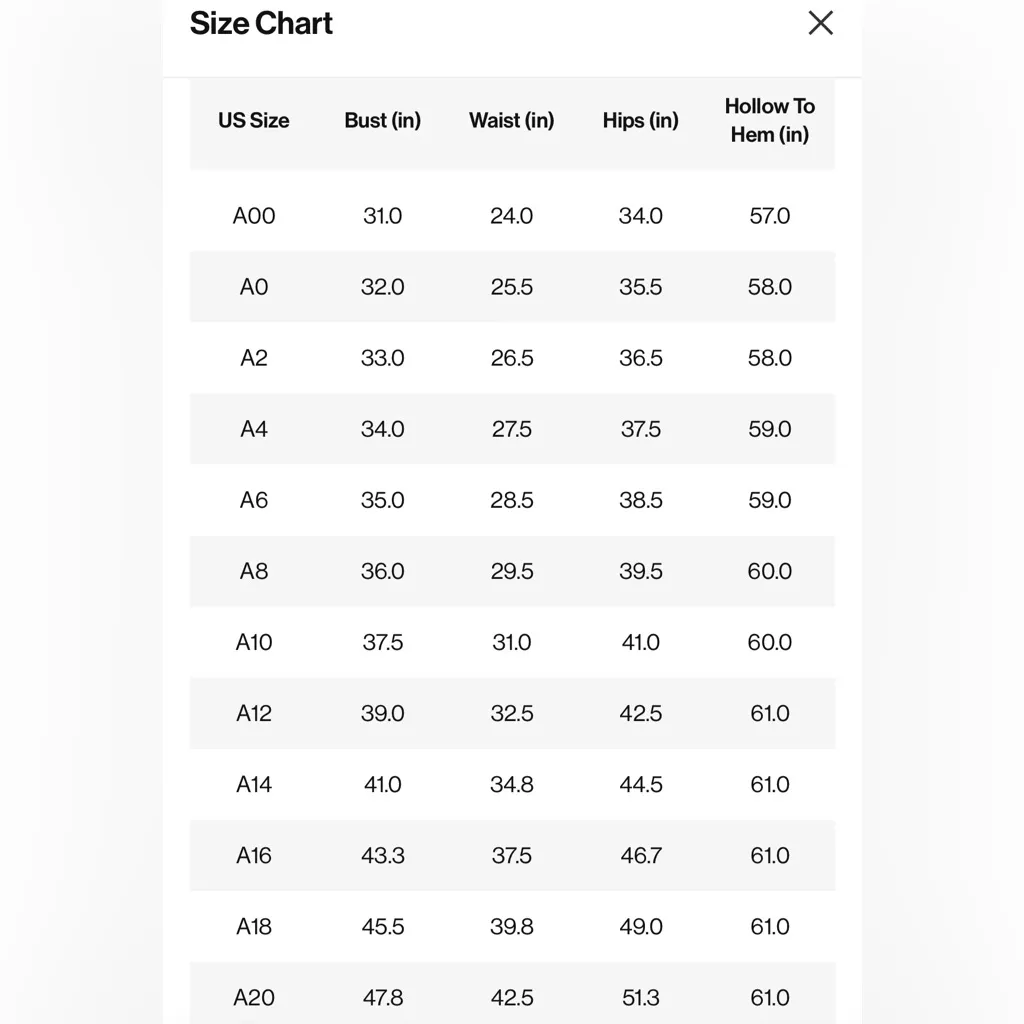Select the A6 size row label
Image resolution: width=1024 pixels, height=1024 pixels.
pos(254,500)
